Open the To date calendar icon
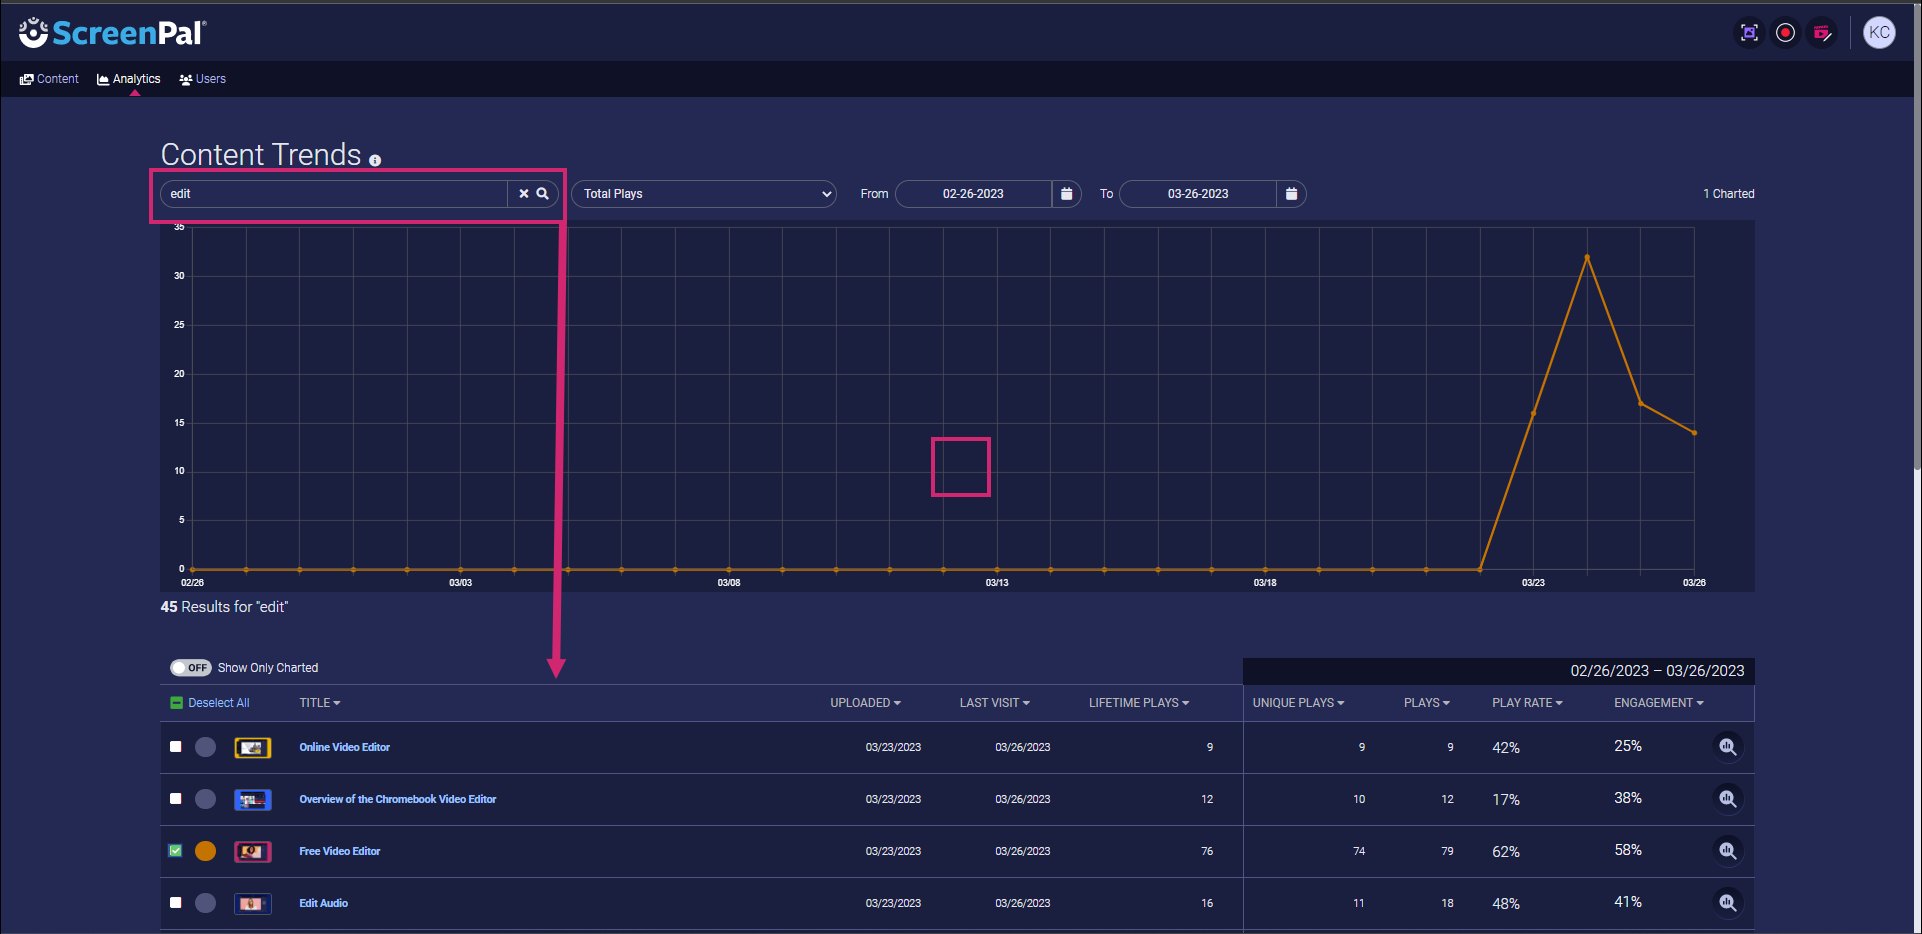 pos(1291,194)
